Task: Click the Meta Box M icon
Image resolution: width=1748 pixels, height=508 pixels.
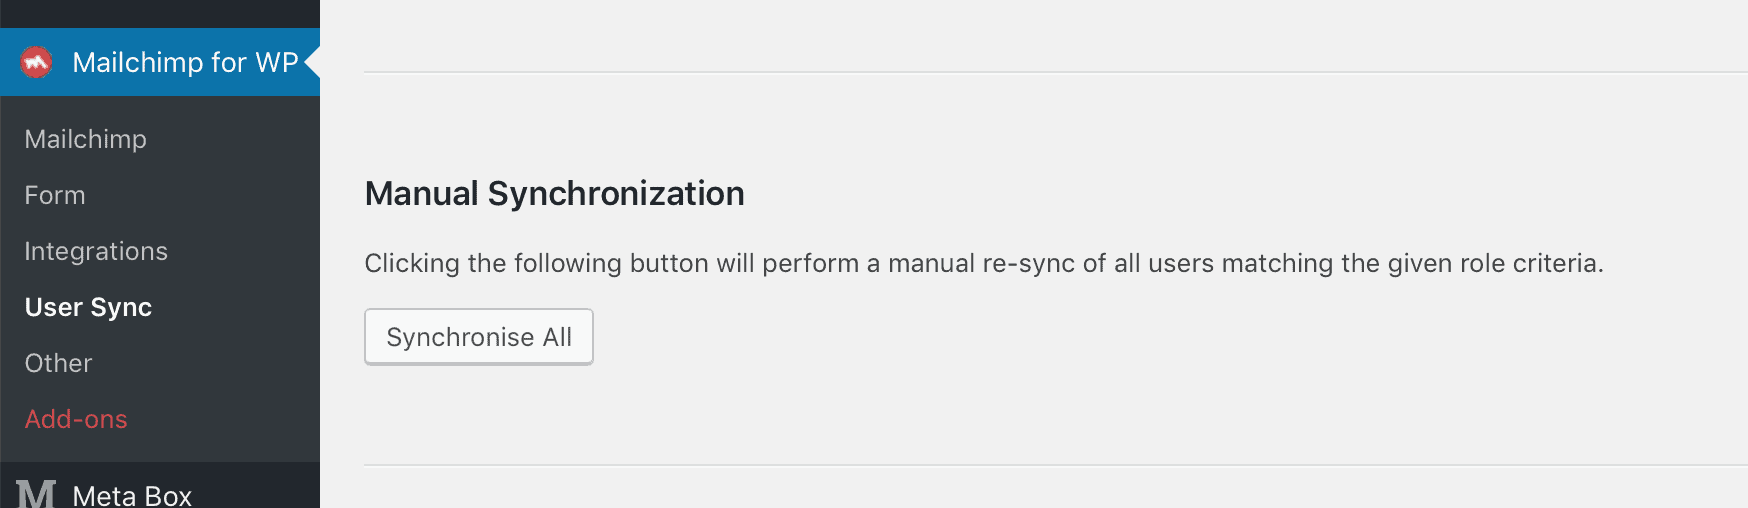Action: pyautogui.click(x=36, y=494)
